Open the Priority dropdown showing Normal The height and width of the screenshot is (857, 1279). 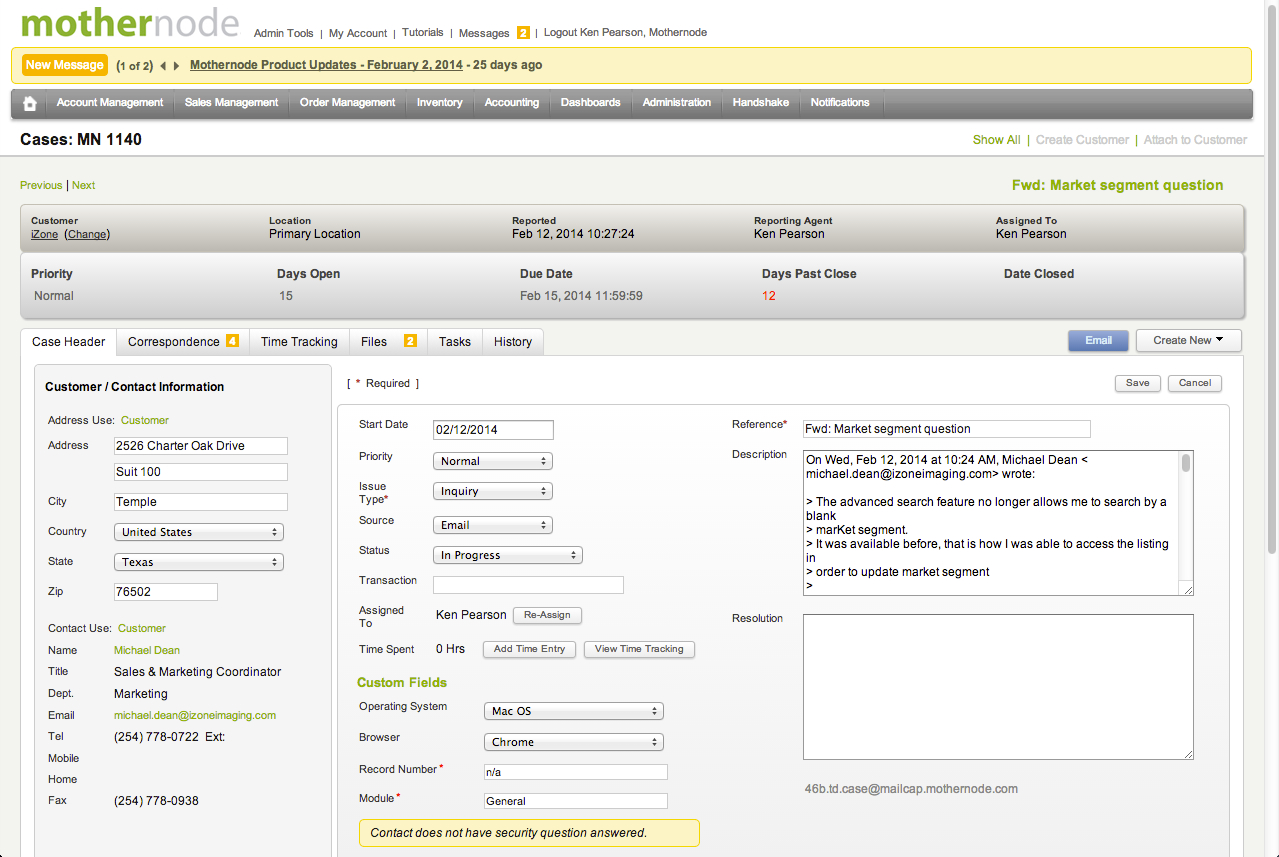pyautogui.click(x=492, y=460)
